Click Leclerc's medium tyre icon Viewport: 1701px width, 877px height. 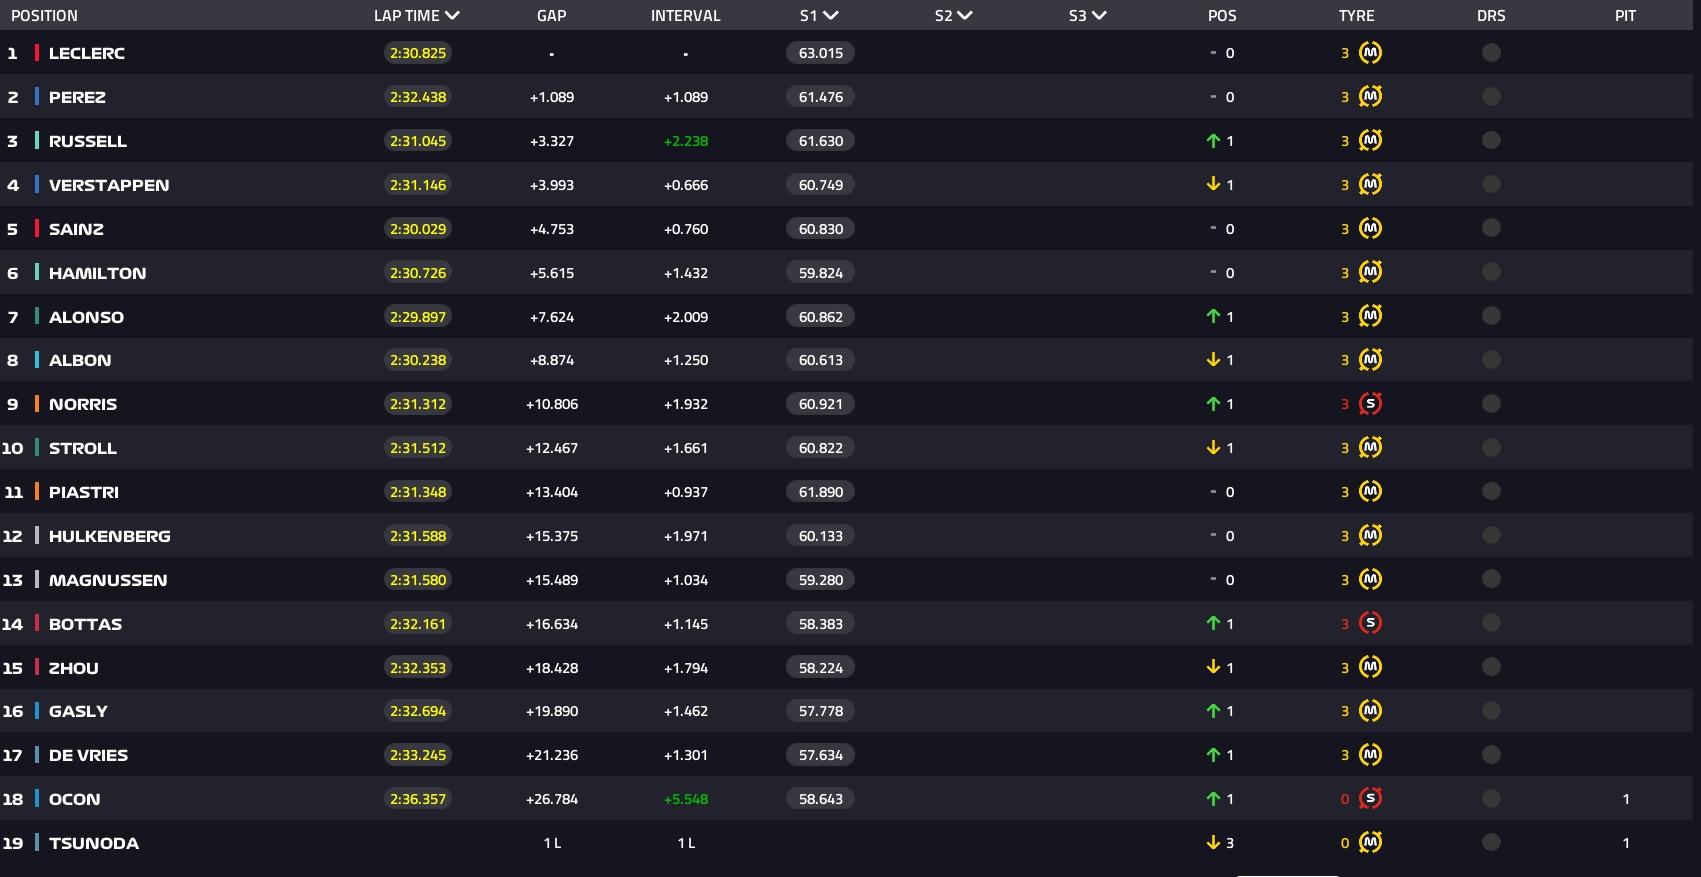1370,53
